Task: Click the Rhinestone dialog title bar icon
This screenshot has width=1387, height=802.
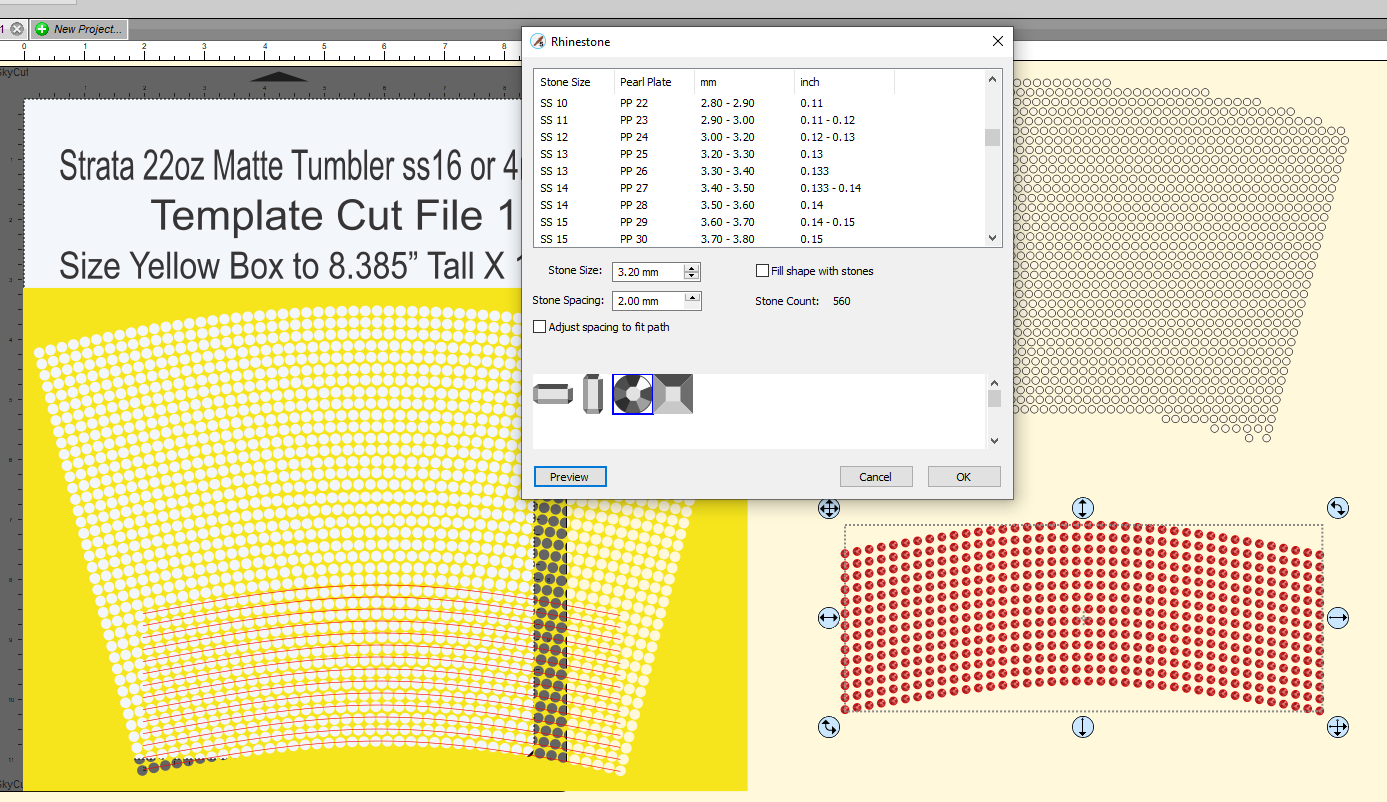Action: tap(538, 41)
